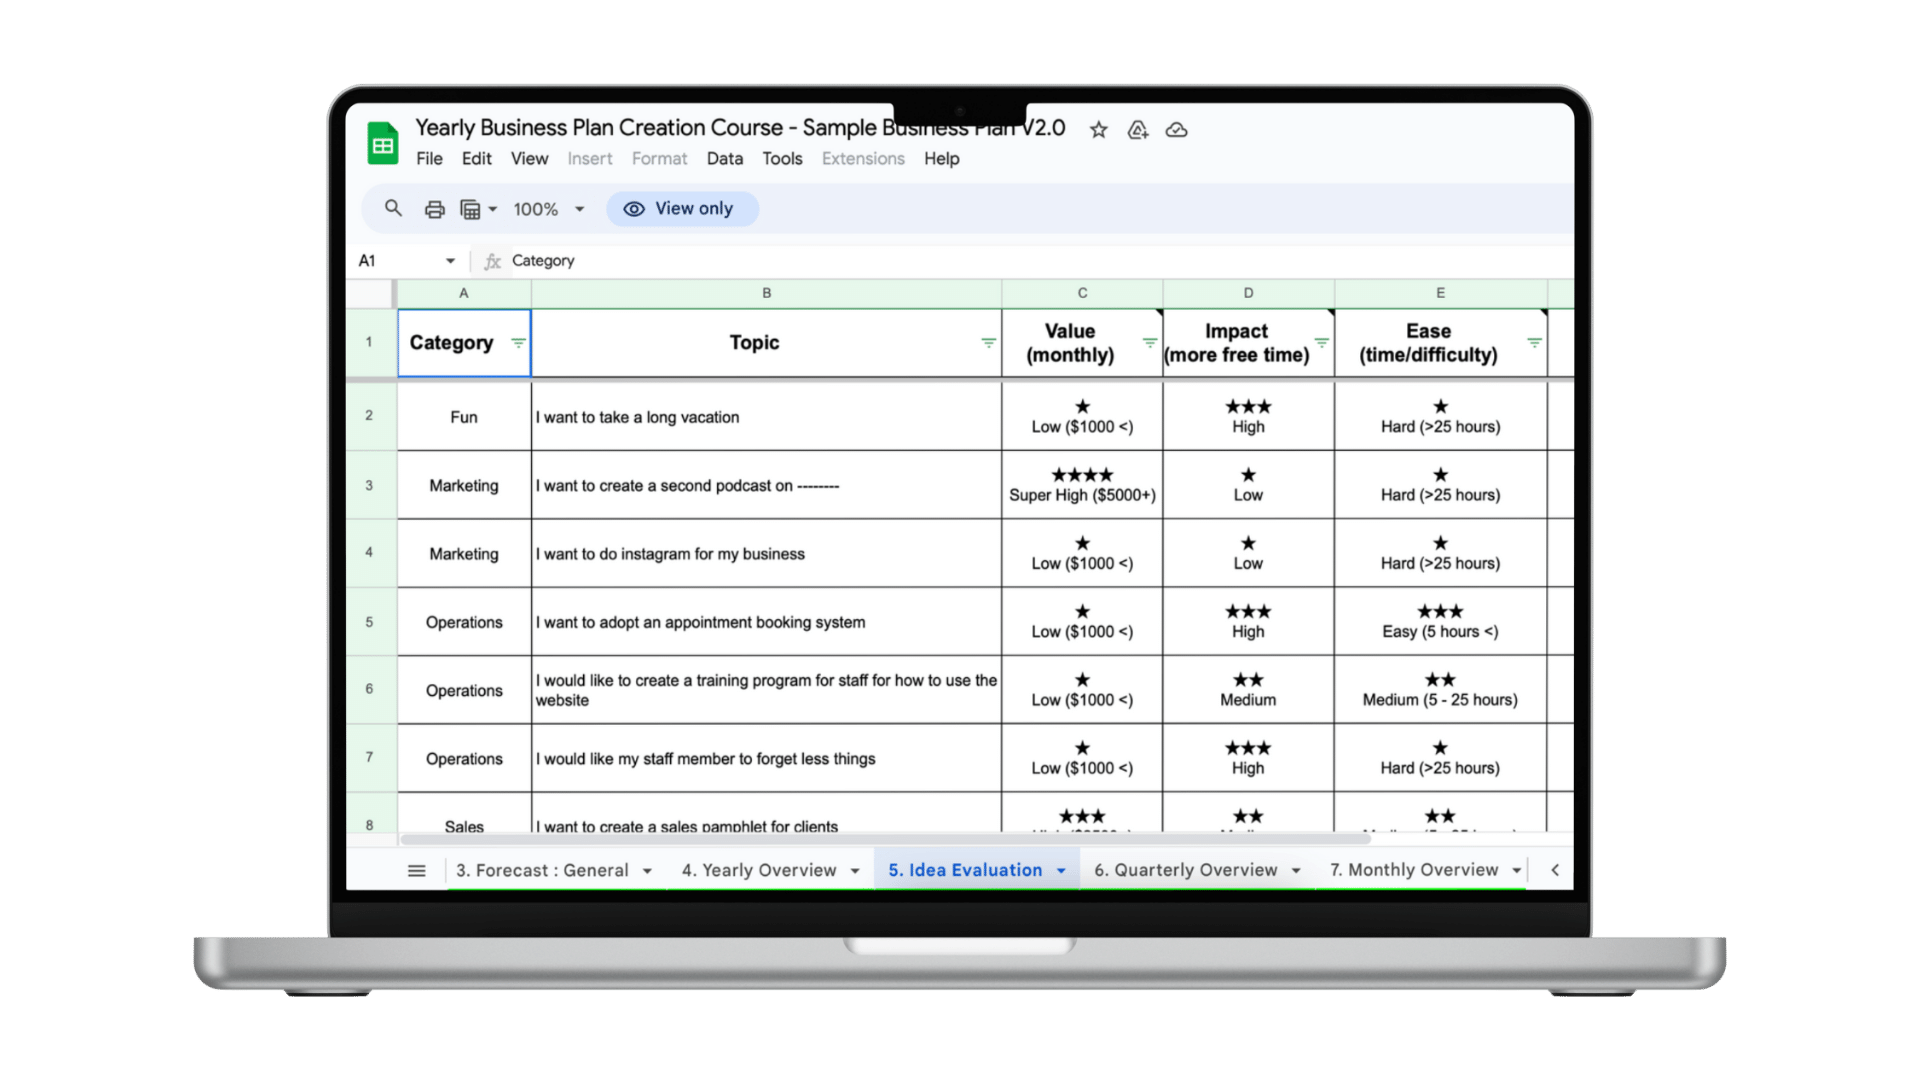Click the cloud document status icon
Image resolution: width=1920 pixels, height=1080 pixels.
1176,130
